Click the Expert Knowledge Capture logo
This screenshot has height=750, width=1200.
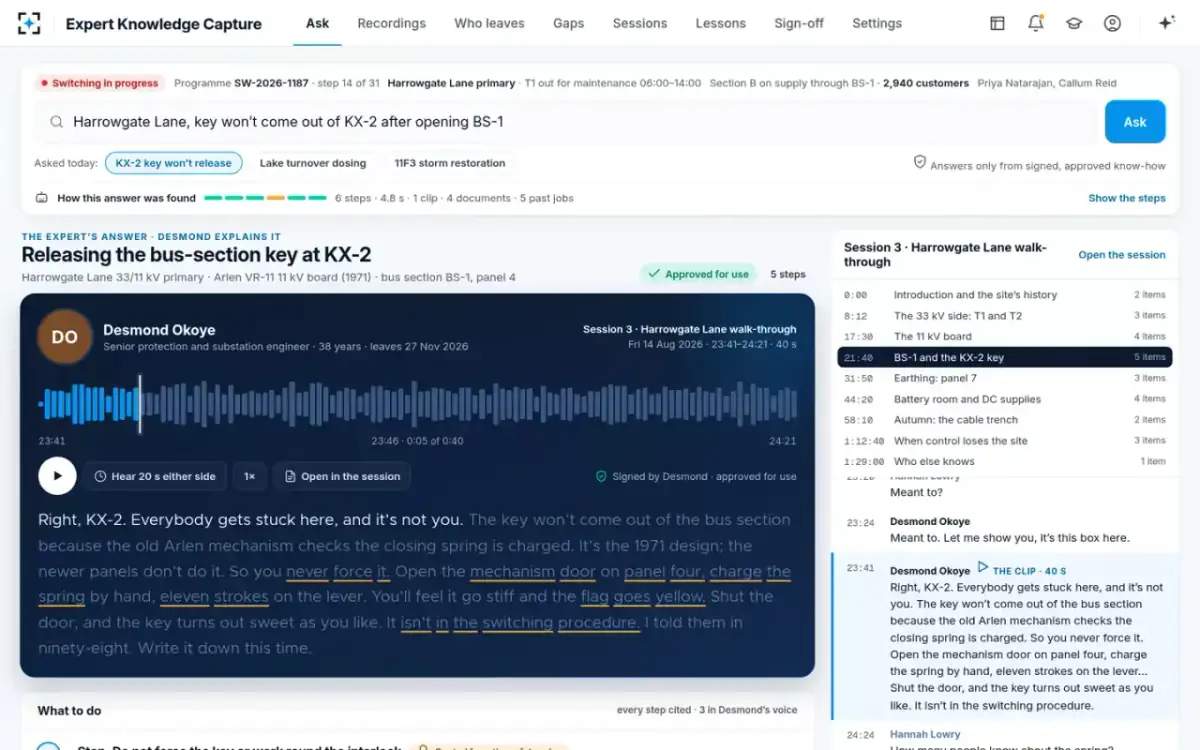(29, 23)
